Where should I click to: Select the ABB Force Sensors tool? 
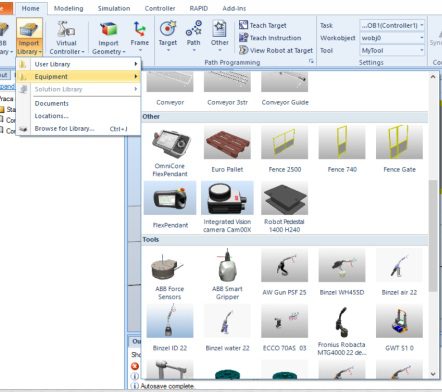click(x=170, y=275)
